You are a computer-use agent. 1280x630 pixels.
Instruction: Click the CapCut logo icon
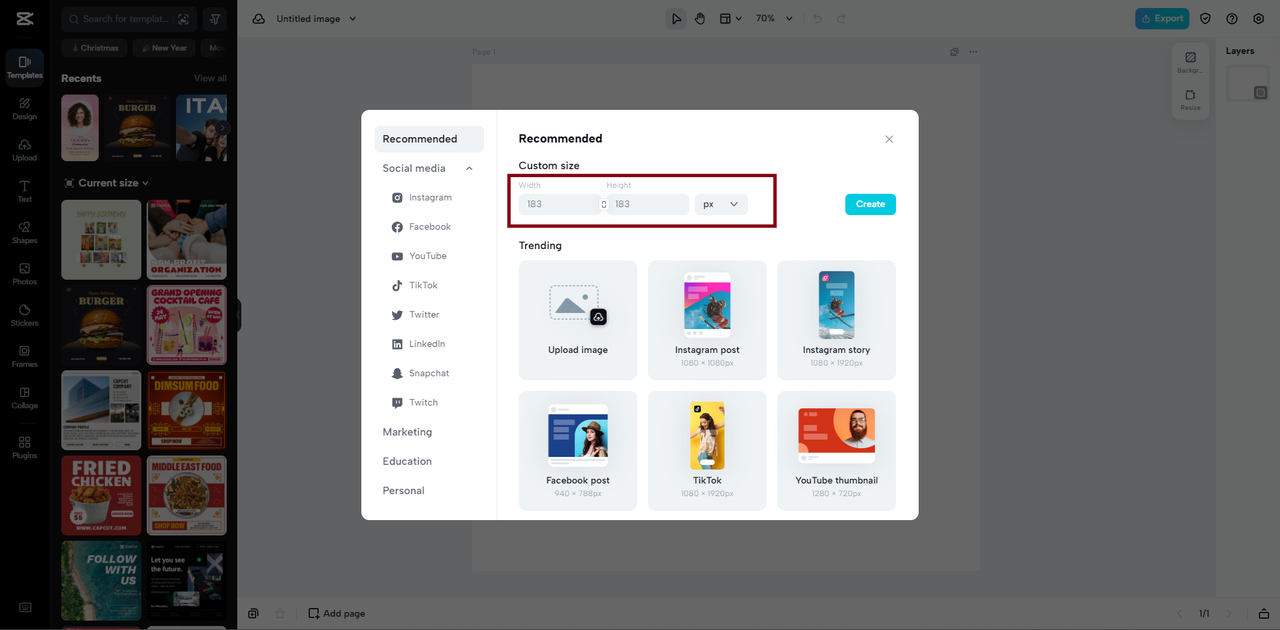click(24, 18)
